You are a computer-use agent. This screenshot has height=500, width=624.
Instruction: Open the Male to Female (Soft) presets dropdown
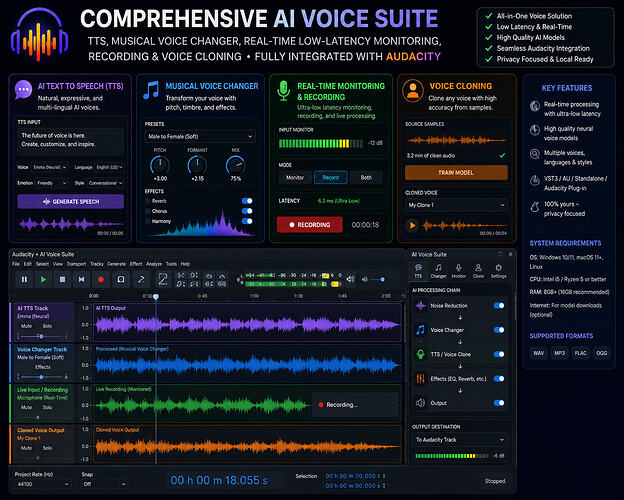click(200, 137)
